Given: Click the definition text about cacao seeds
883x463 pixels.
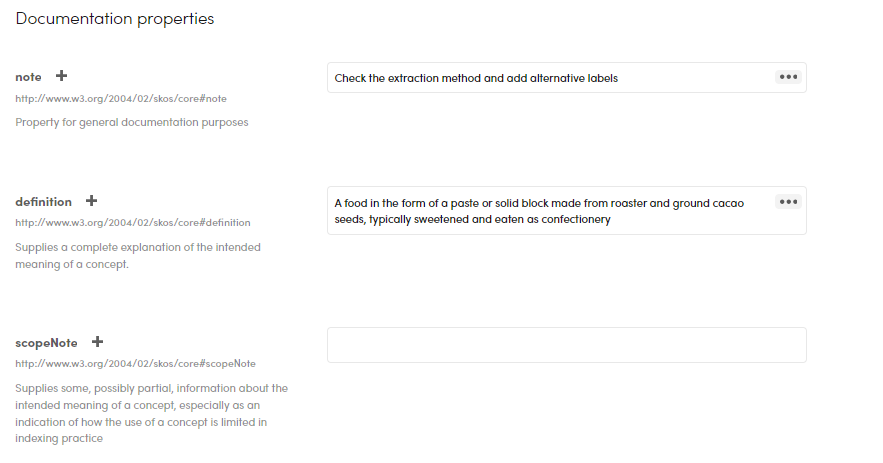Looking at the screenshot, I should click(x=539, y=211).
